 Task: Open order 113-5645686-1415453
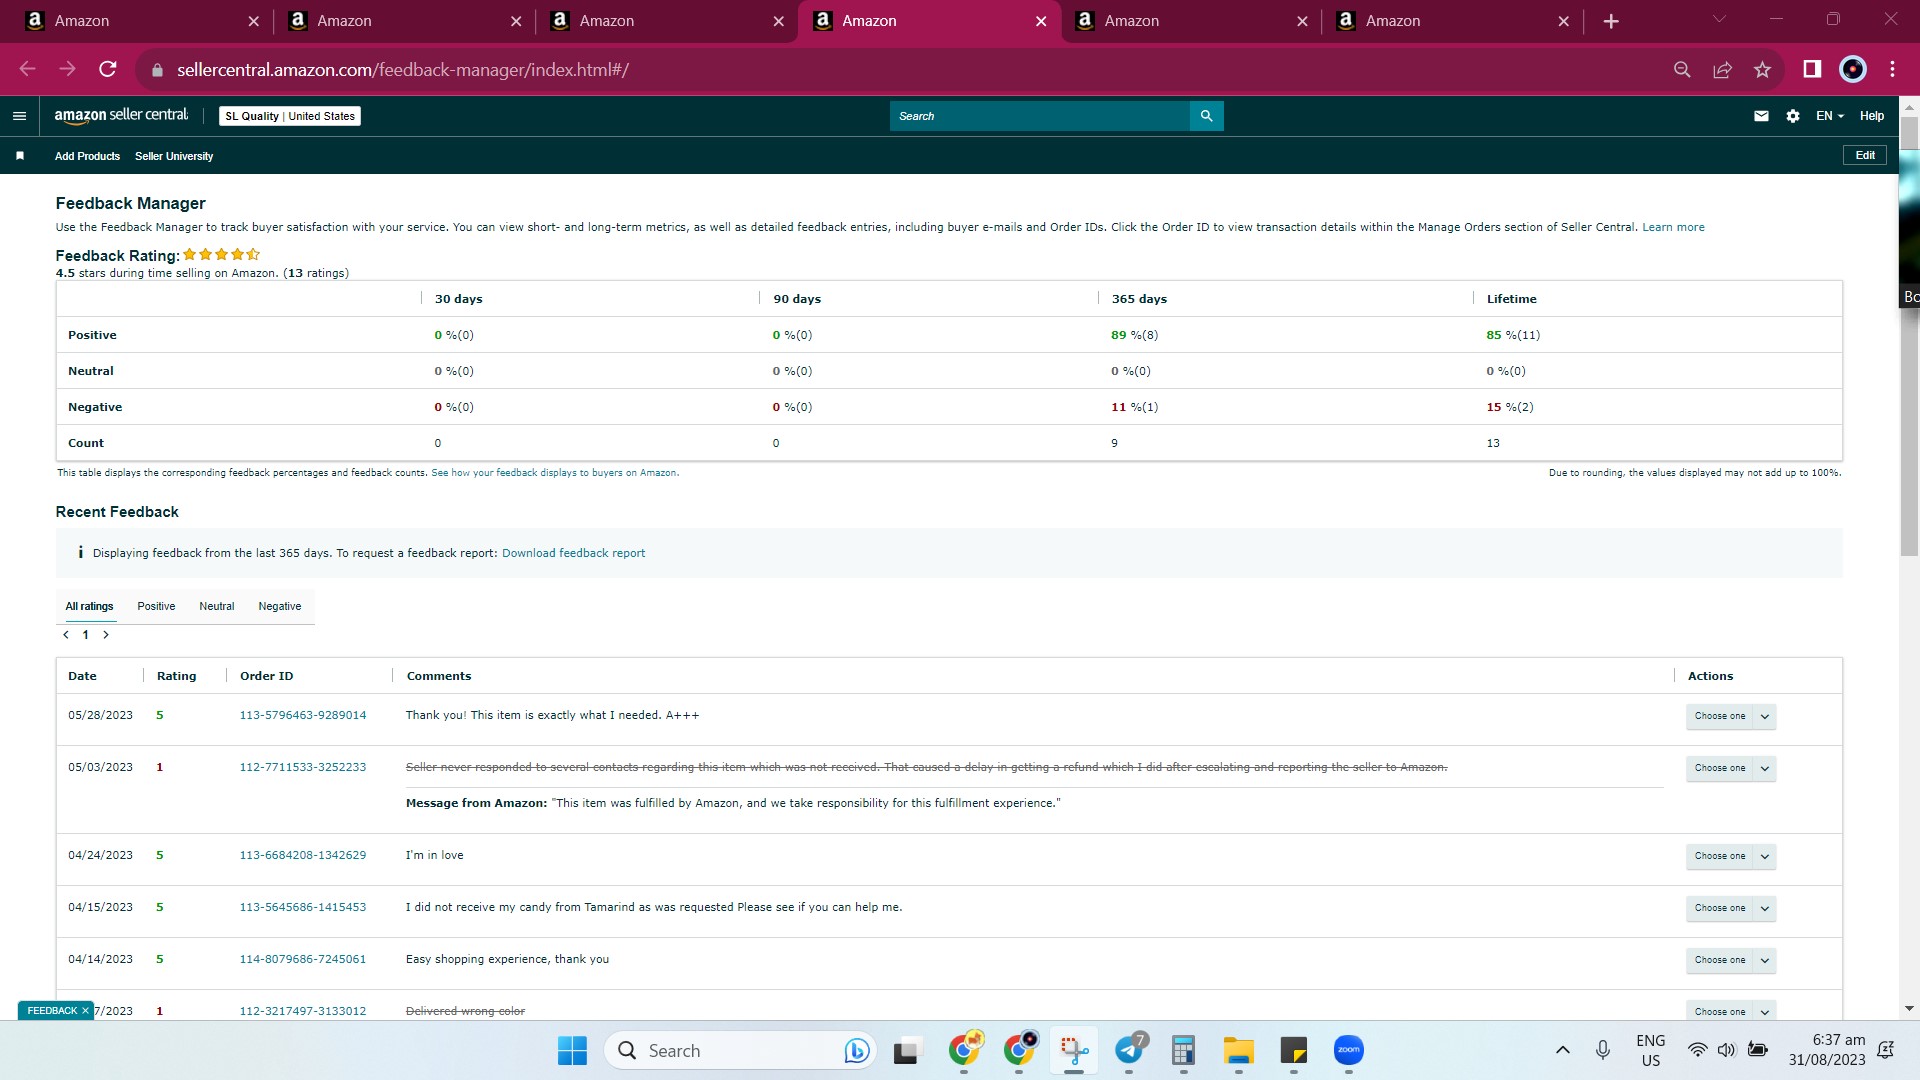303,907
